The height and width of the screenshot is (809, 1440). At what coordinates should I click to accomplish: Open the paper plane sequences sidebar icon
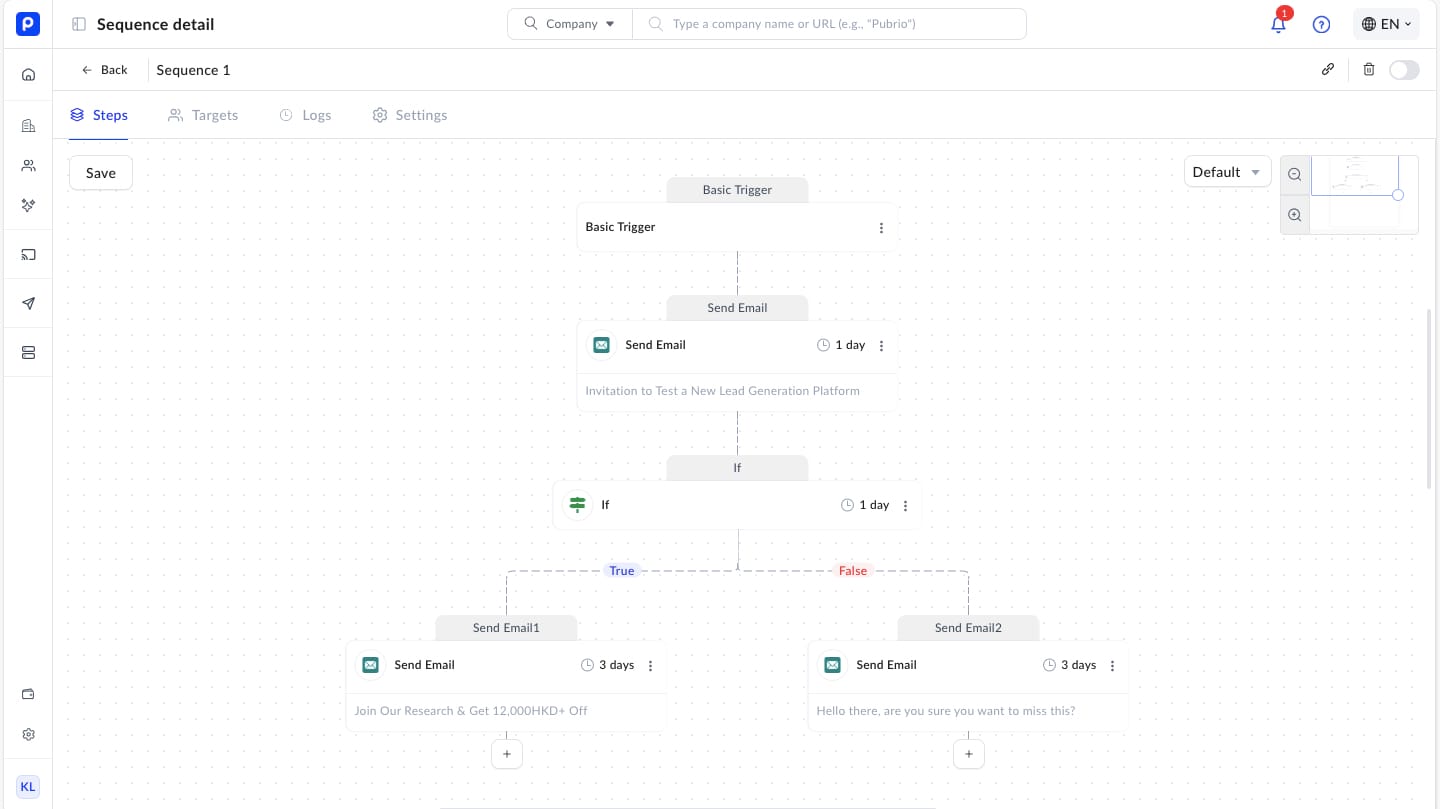[x=28, y=304]
